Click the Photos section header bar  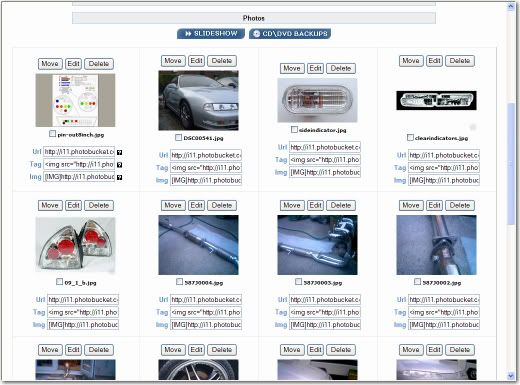pos(254,18)
